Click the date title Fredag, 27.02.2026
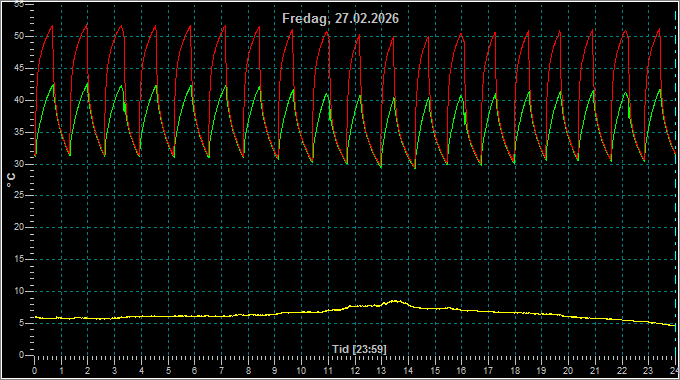Viewport: 680px width, 380px height. click(x=340, y=19)
